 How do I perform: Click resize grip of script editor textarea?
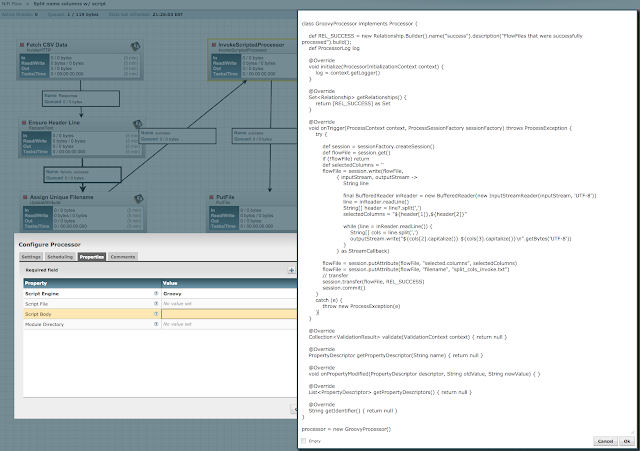(x=632, y=432)
